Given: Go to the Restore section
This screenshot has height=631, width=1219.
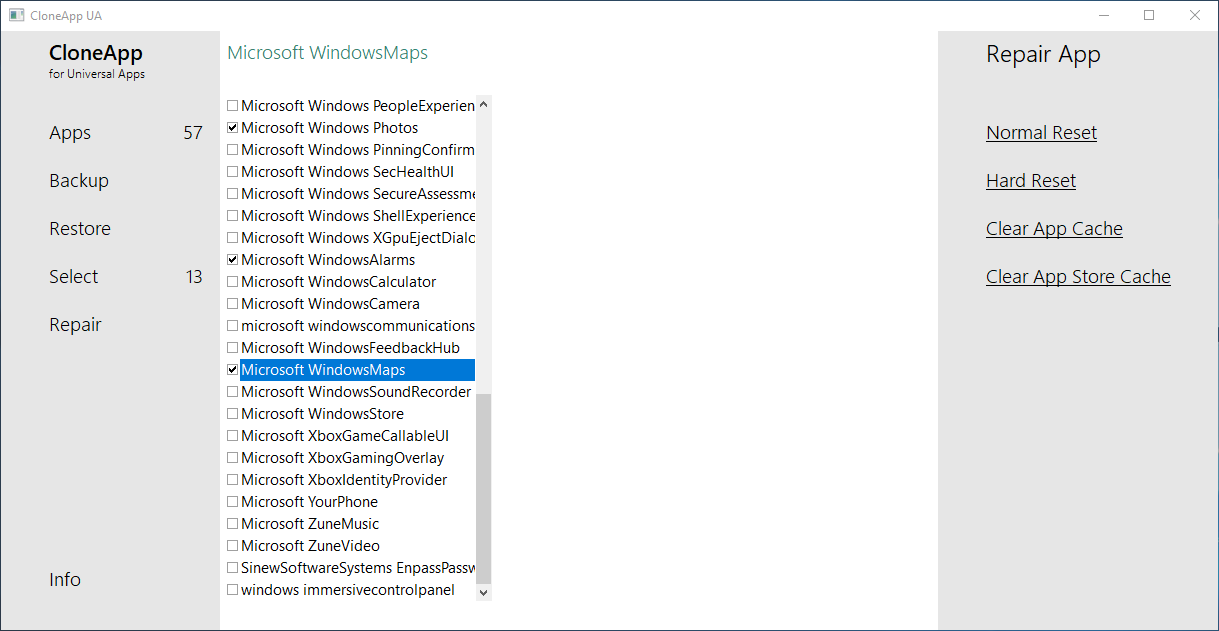Looking at the screenshot, I should 80,229.
